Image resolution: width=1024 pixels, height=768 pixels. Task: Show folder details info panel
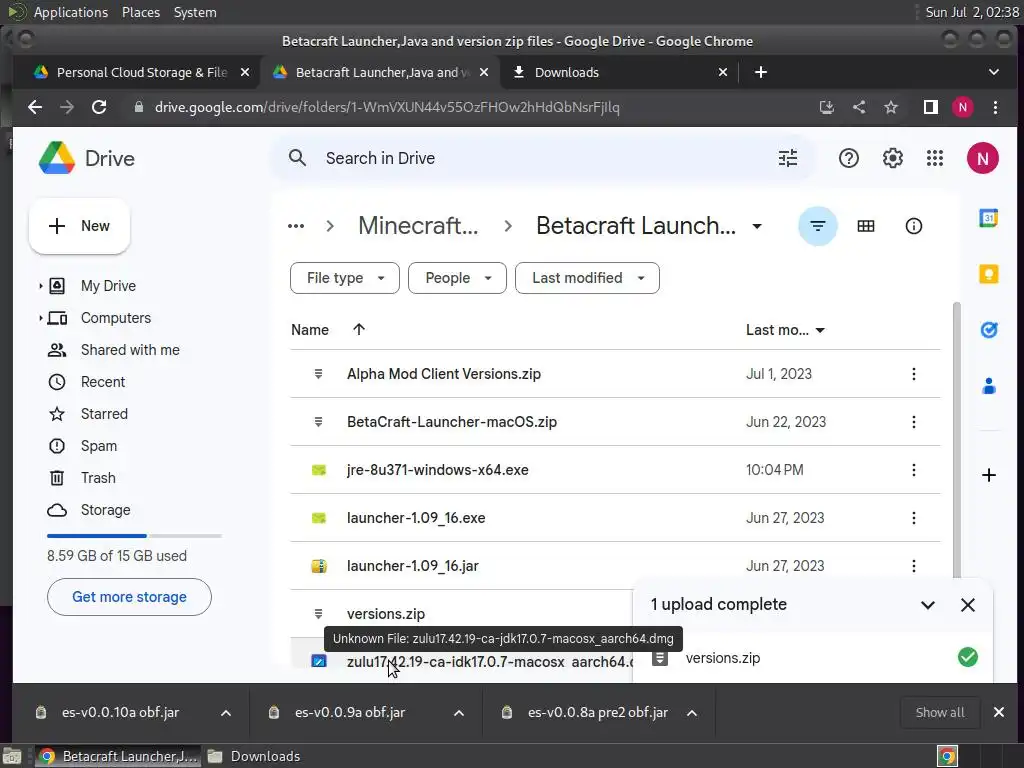coord(914,226)
